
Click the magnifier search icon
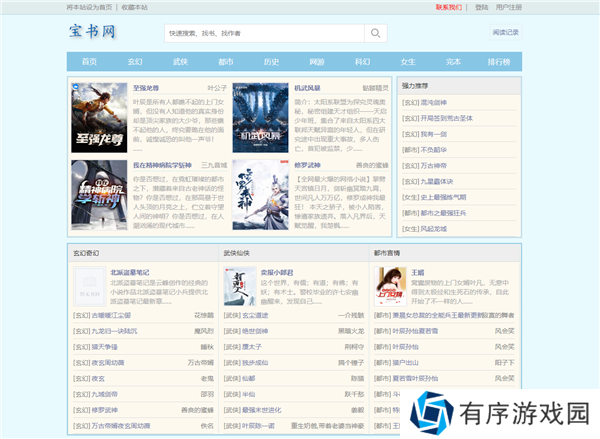(x=375, y=33)
